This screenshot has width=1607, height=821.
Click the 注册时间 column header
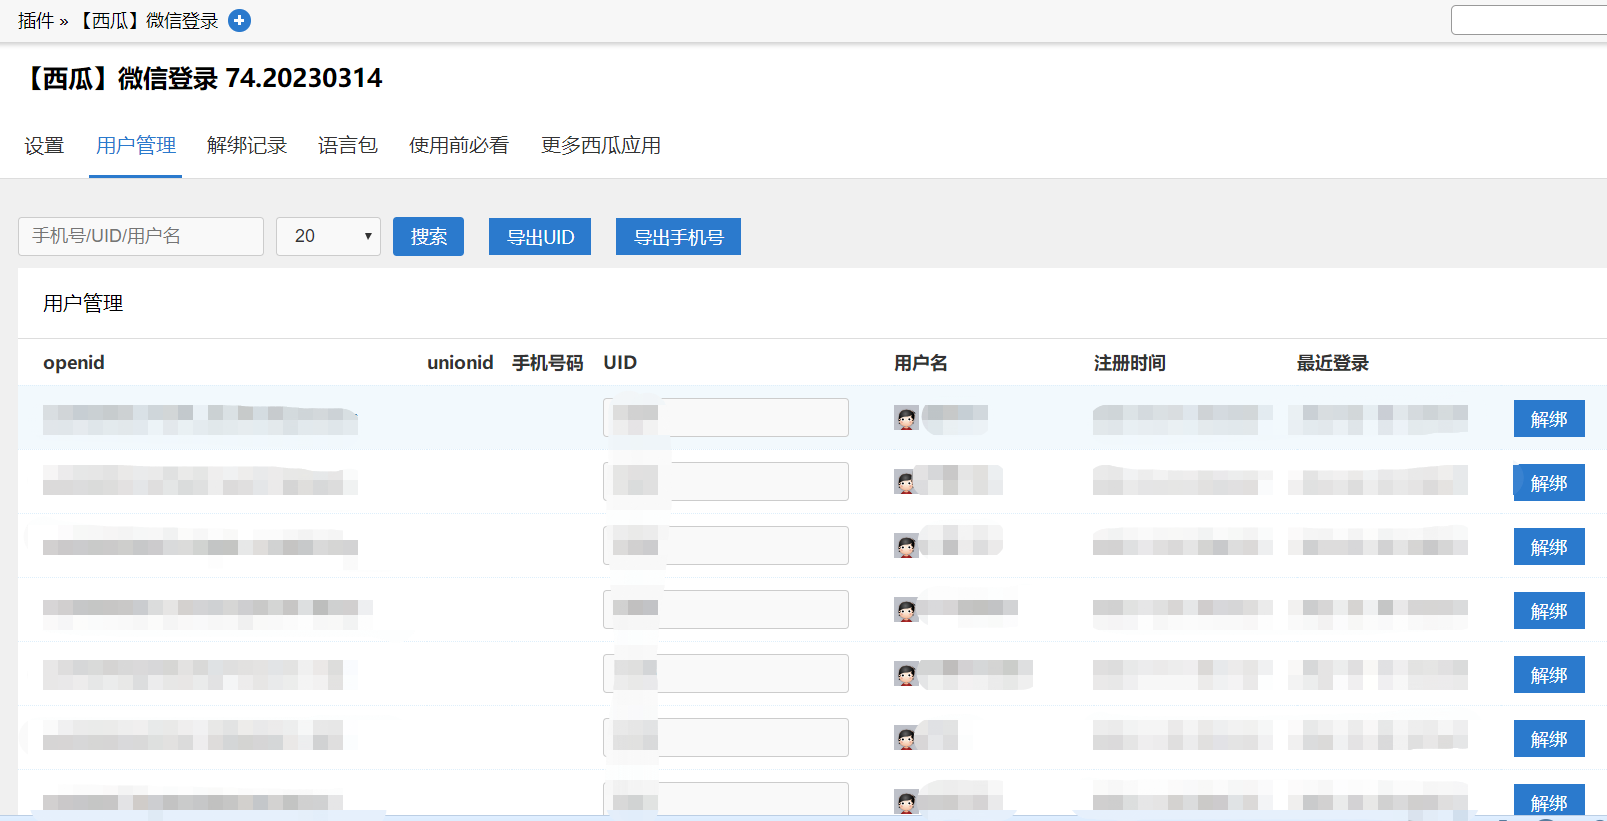(x=1130, y=363)
